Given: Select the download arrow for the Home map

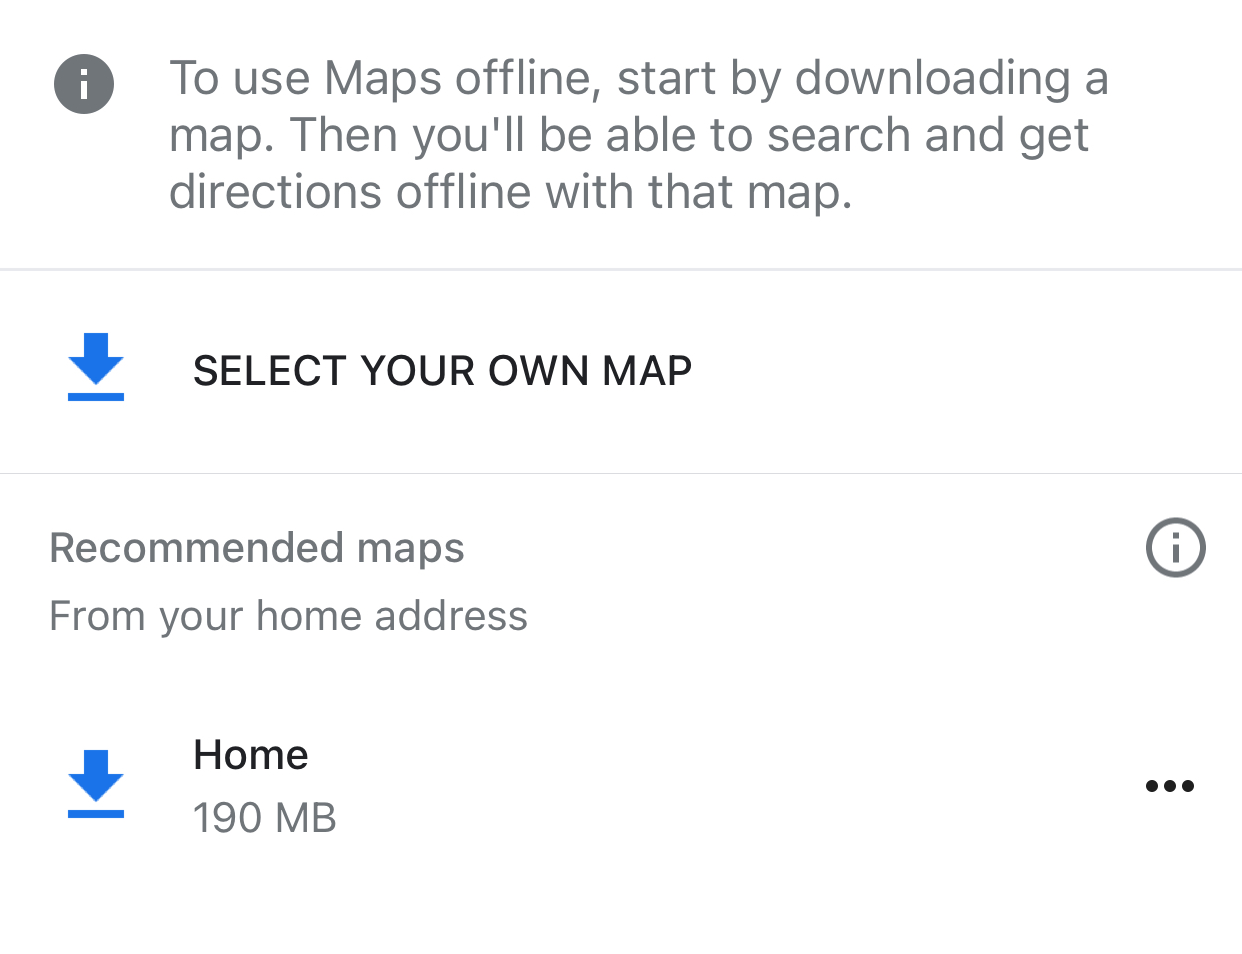Looking at the screenshot, I should click(x=95, y=786).
